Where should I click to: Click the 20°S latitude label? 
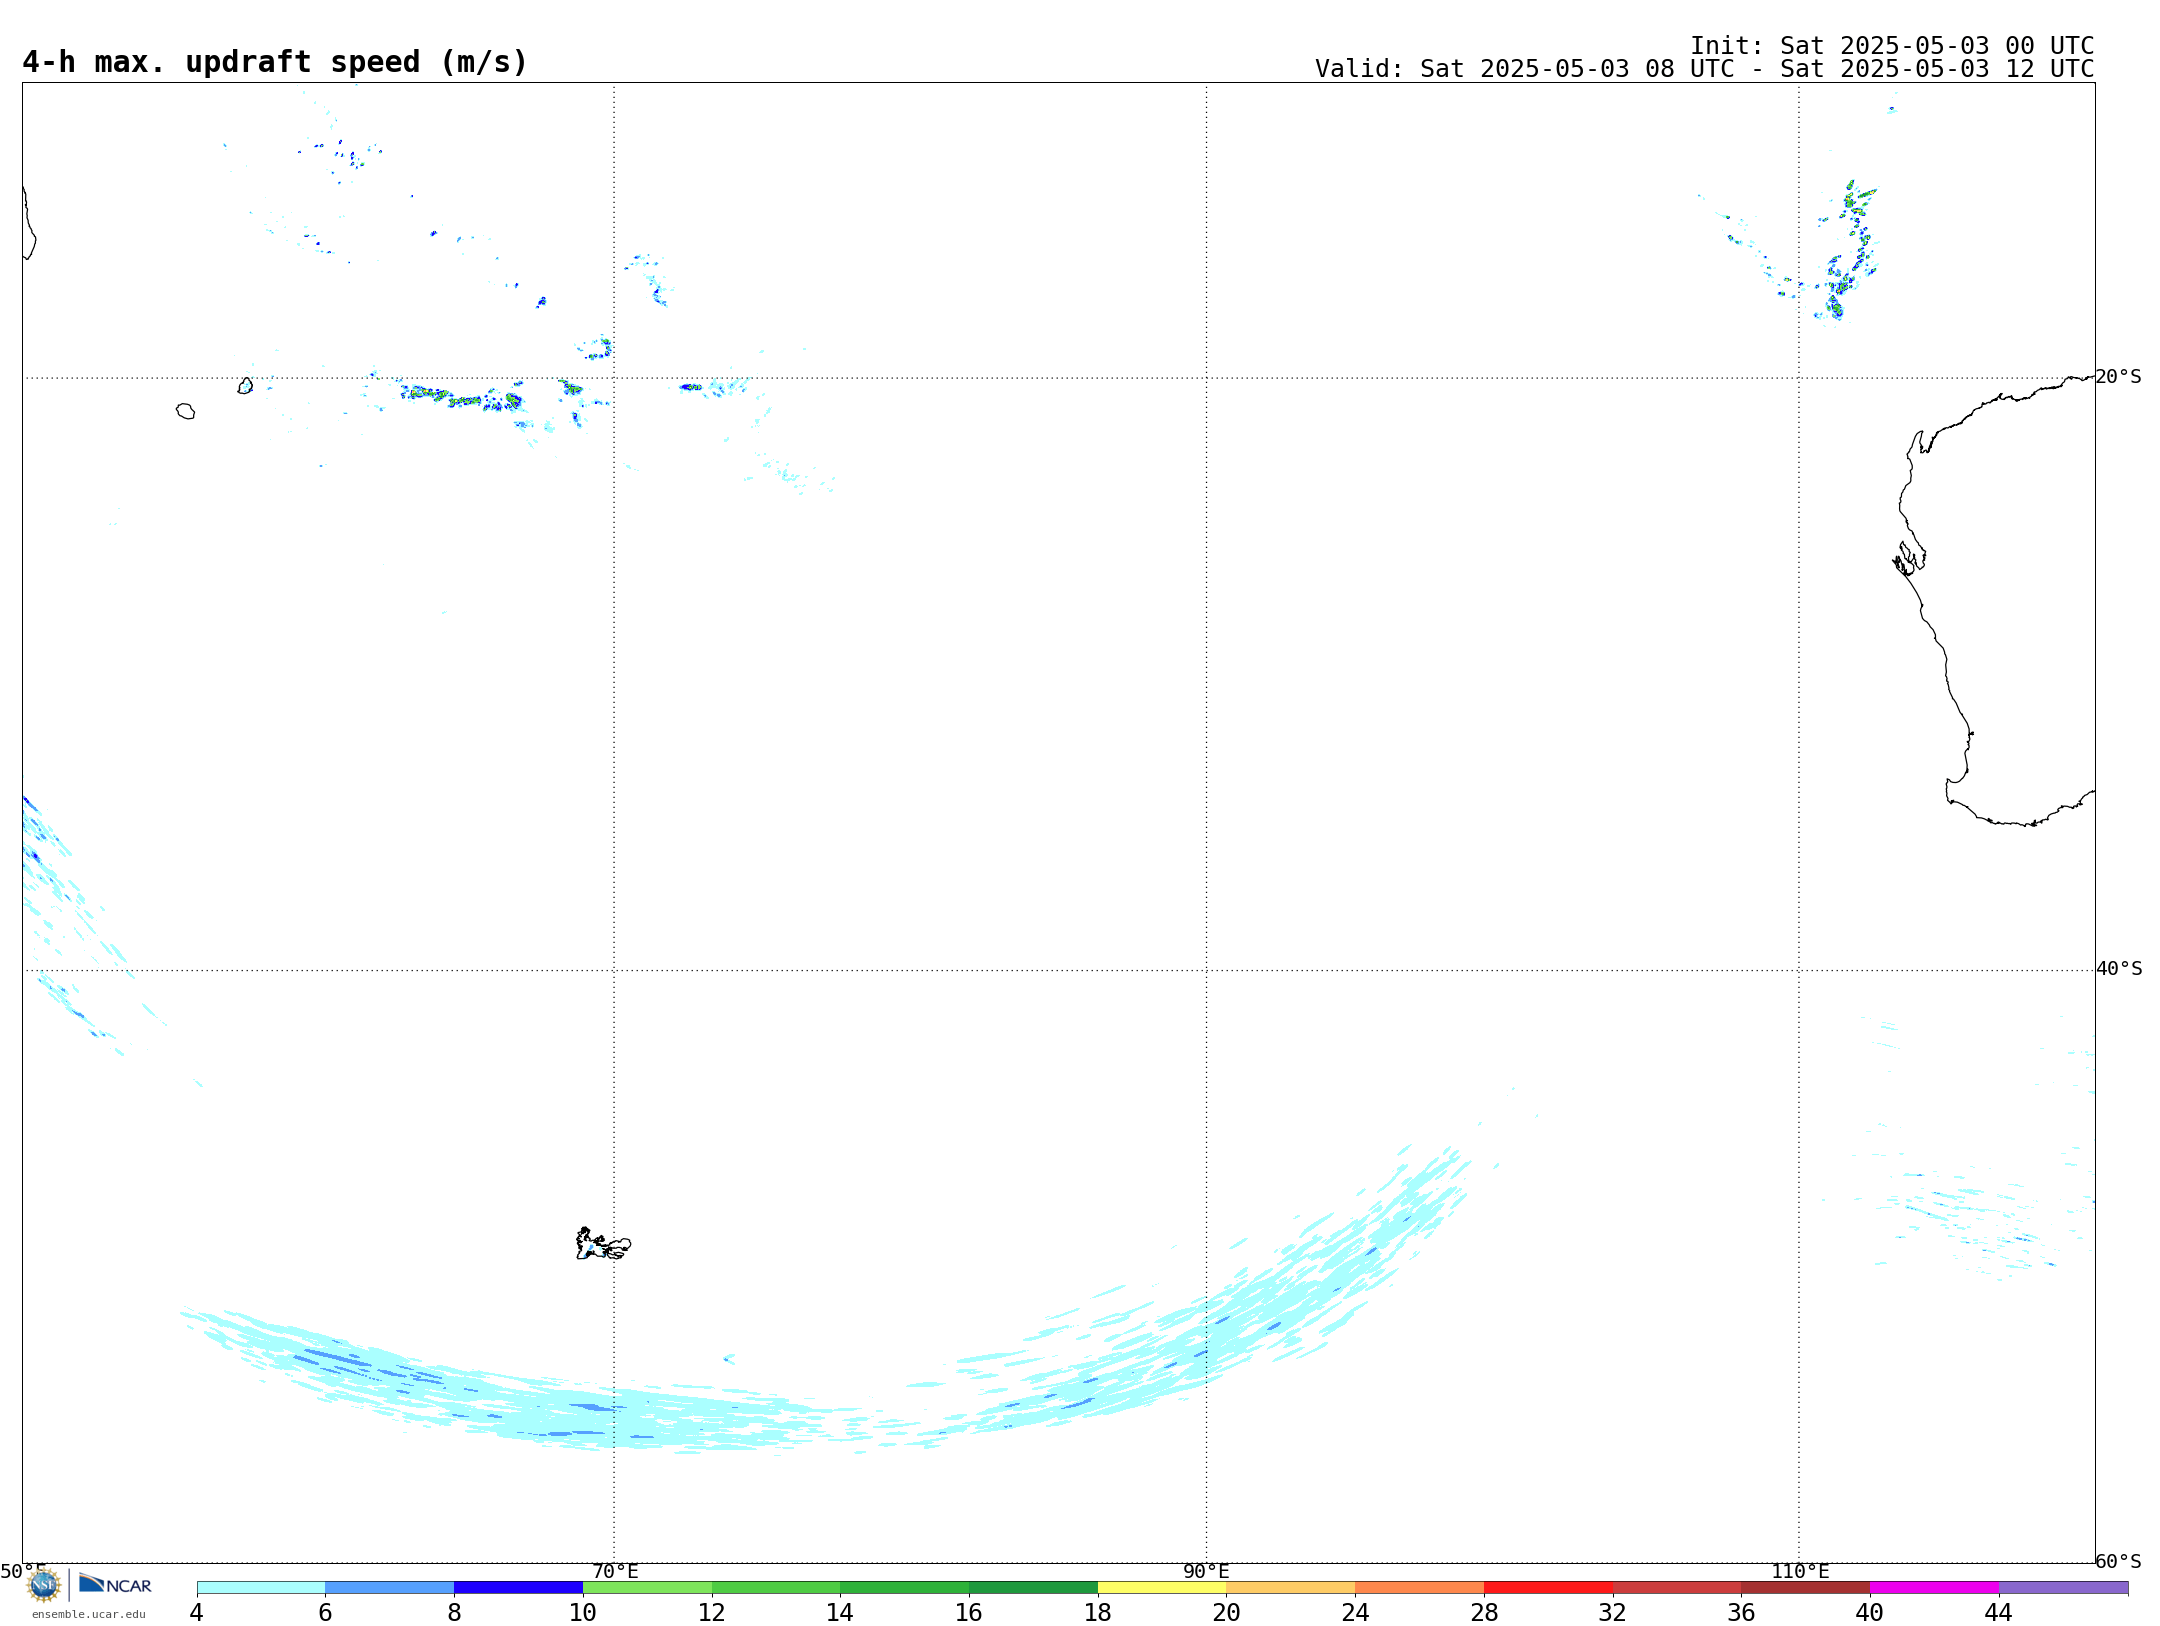[2119, 377]
